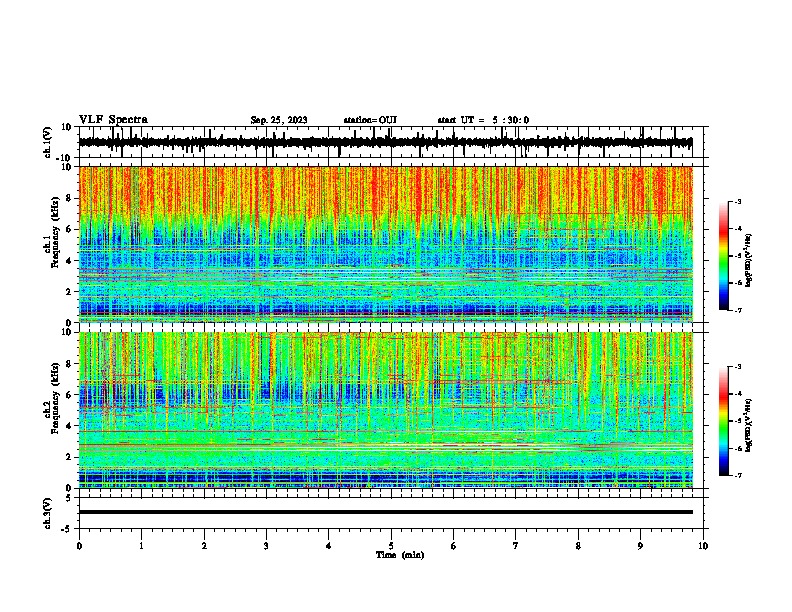
Task: Click the time axis tick "9"
Action: tap(640, 546)
